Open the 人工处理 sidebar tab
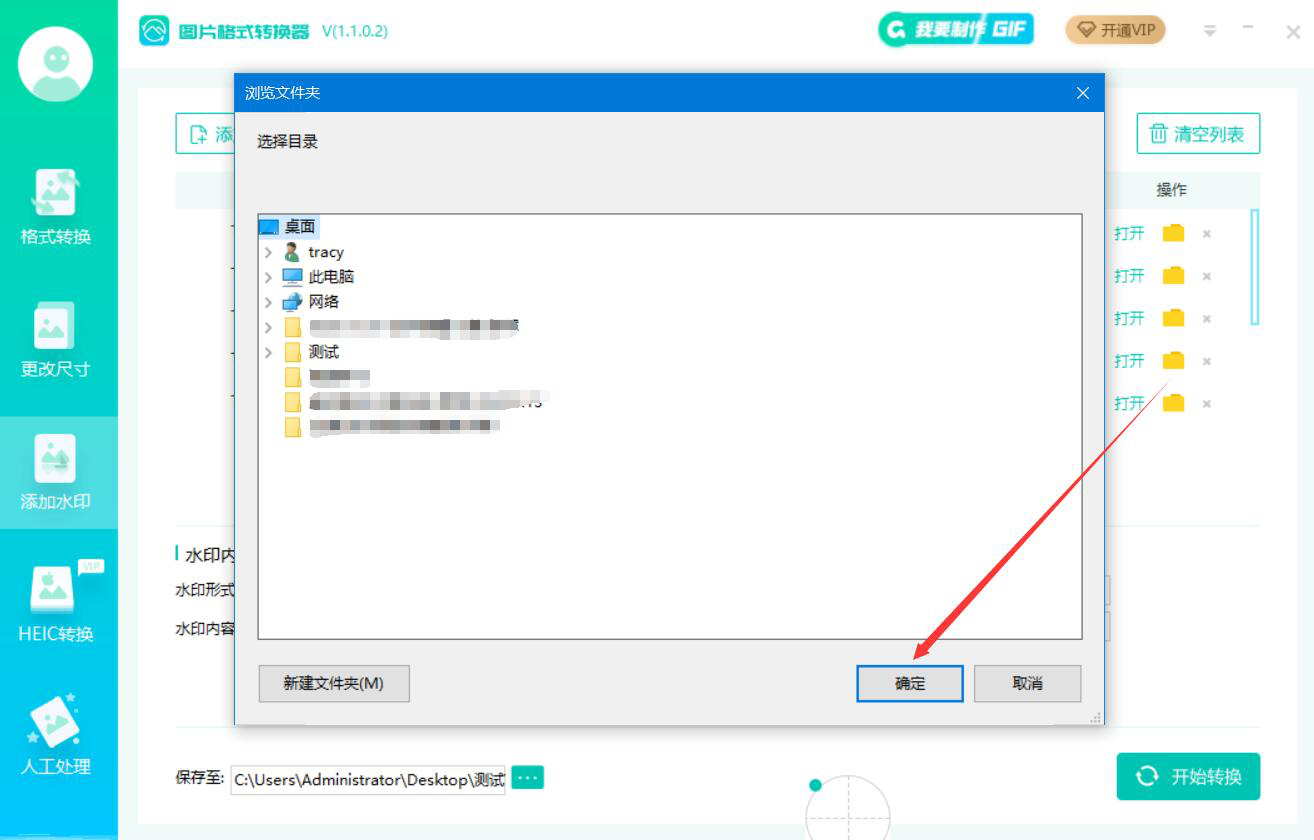Image resolution: width=1314 pixels, height=840 pixels. [56, 736]
